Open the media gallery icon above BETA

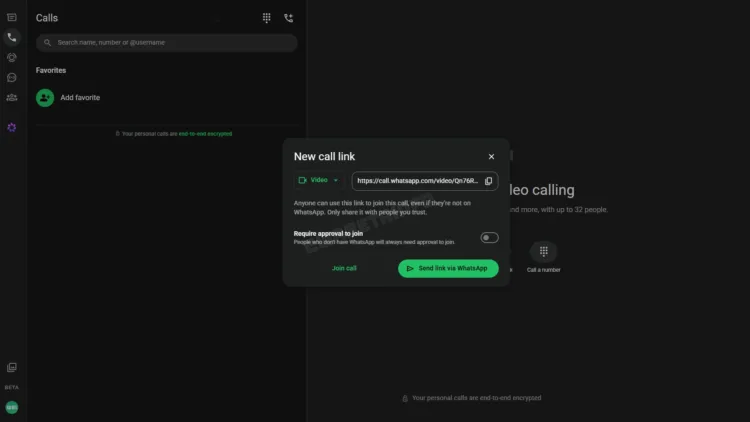pyautogui.click(x=11, y=367)
